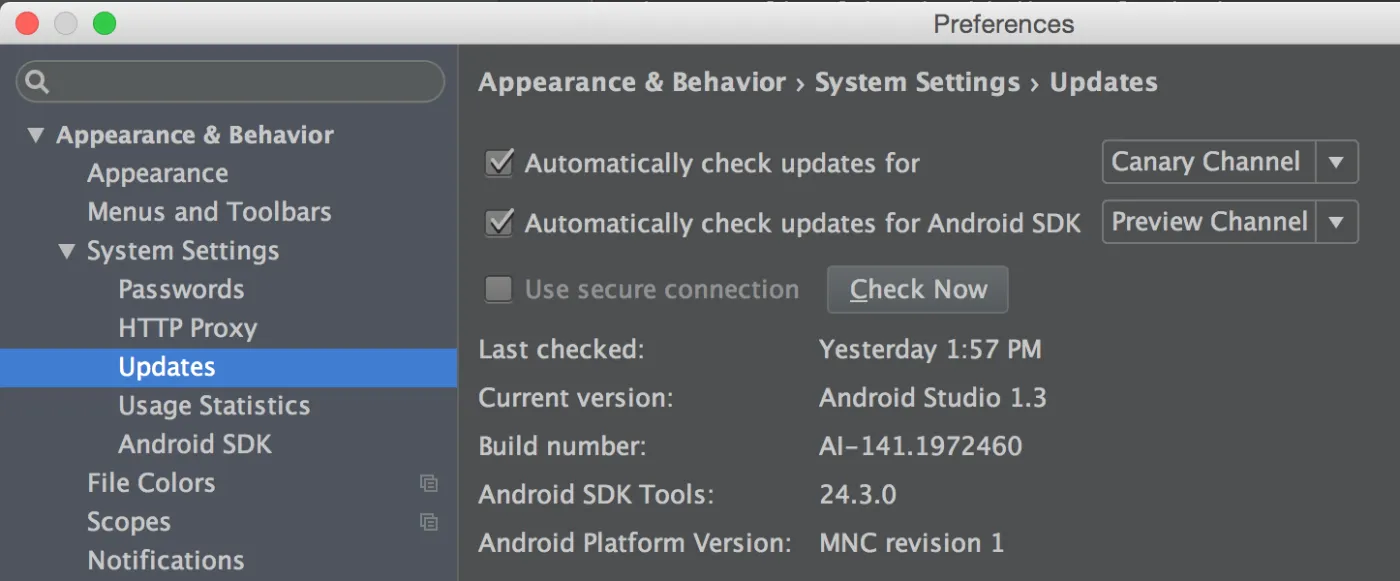
Task: Collapse the Appearance & Behavior section
Action: click(36, 135)
